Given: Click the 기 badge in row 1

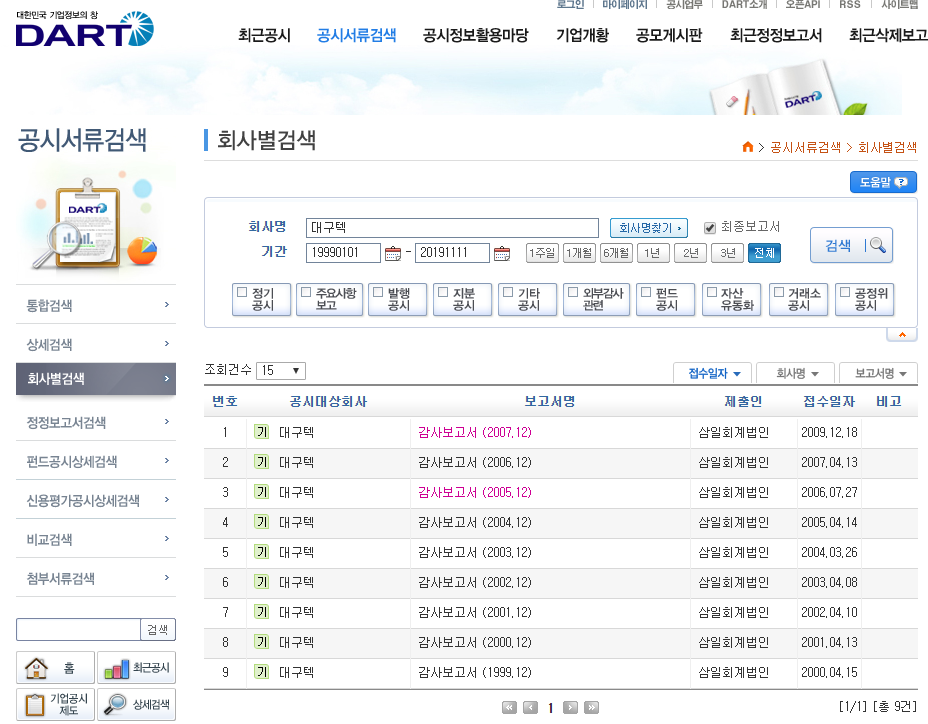Looking at the screenshot, I should [262, 432].
